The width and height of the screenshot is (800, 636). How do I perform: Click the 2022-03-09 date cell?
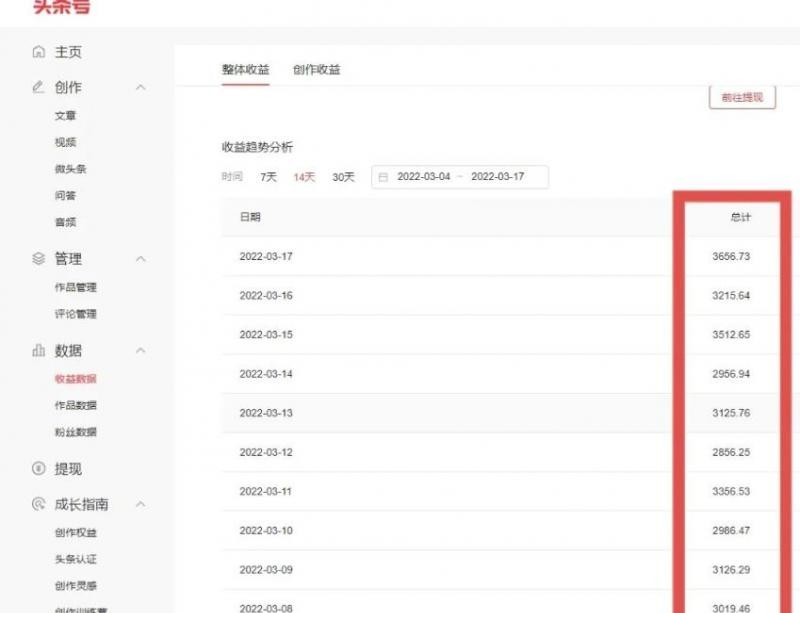pos(266,570)
